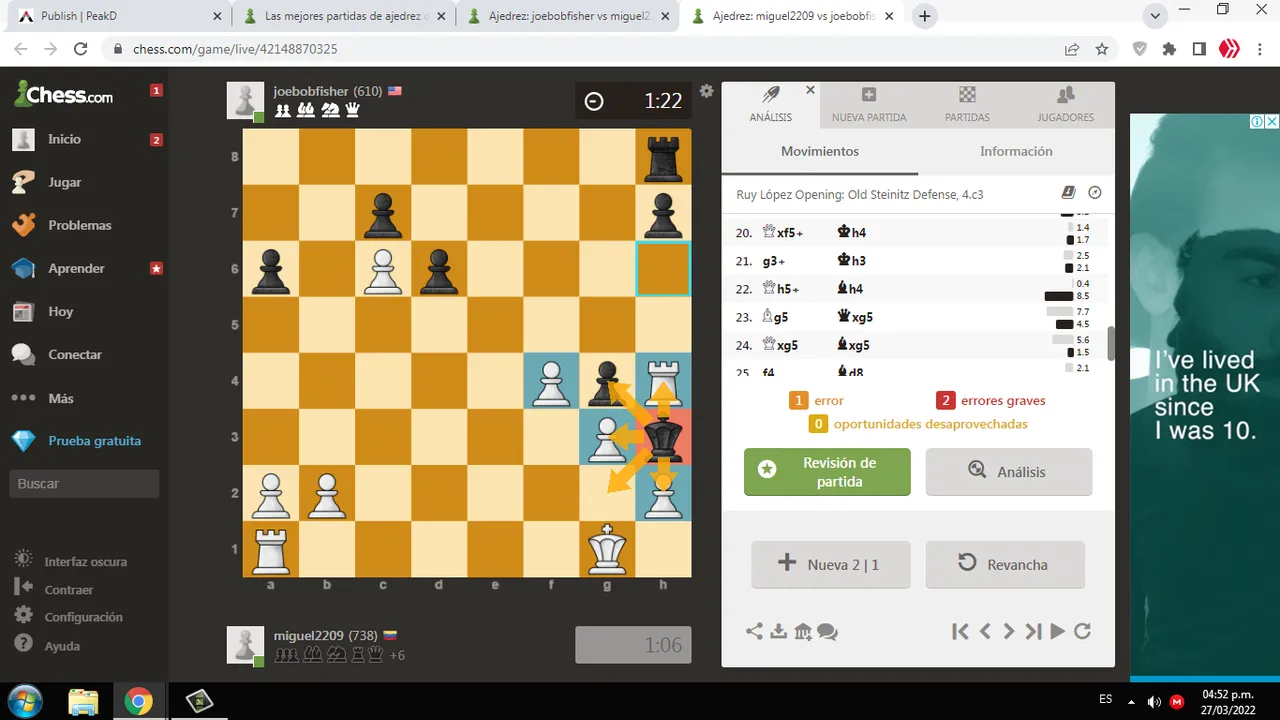Click joebobfisher's avatar thumbnail

click(x=245, y=101)
